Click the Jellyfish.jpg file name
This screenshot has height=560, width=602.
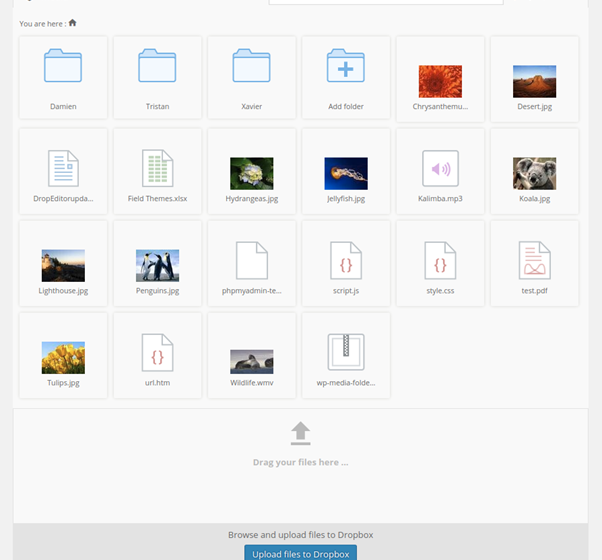point(346,199)
